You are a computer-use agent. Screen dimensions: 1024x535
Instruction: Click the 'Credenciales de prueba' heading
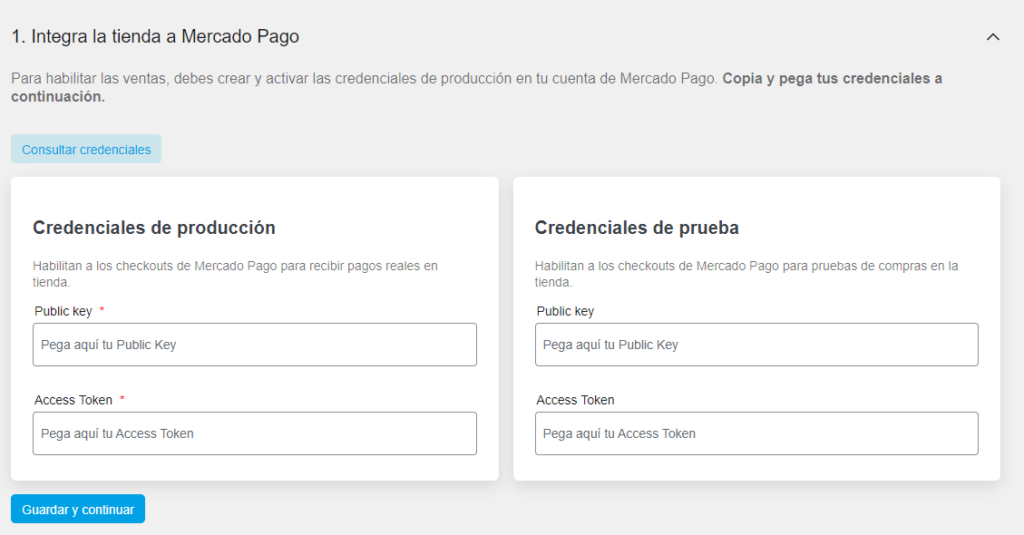[x=637, y=227]
